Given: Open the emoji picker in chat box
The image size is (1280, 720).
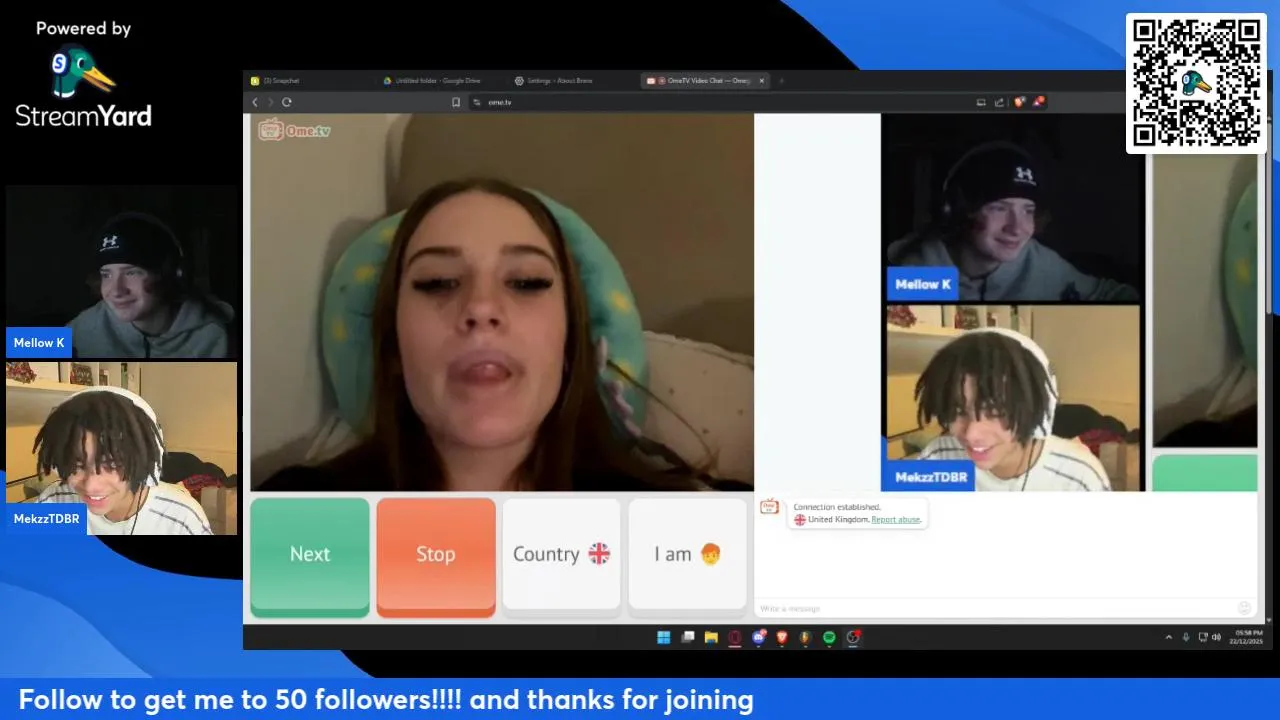Looking at the screenshot, I should pyautogui.click(x=1245, y=608).
